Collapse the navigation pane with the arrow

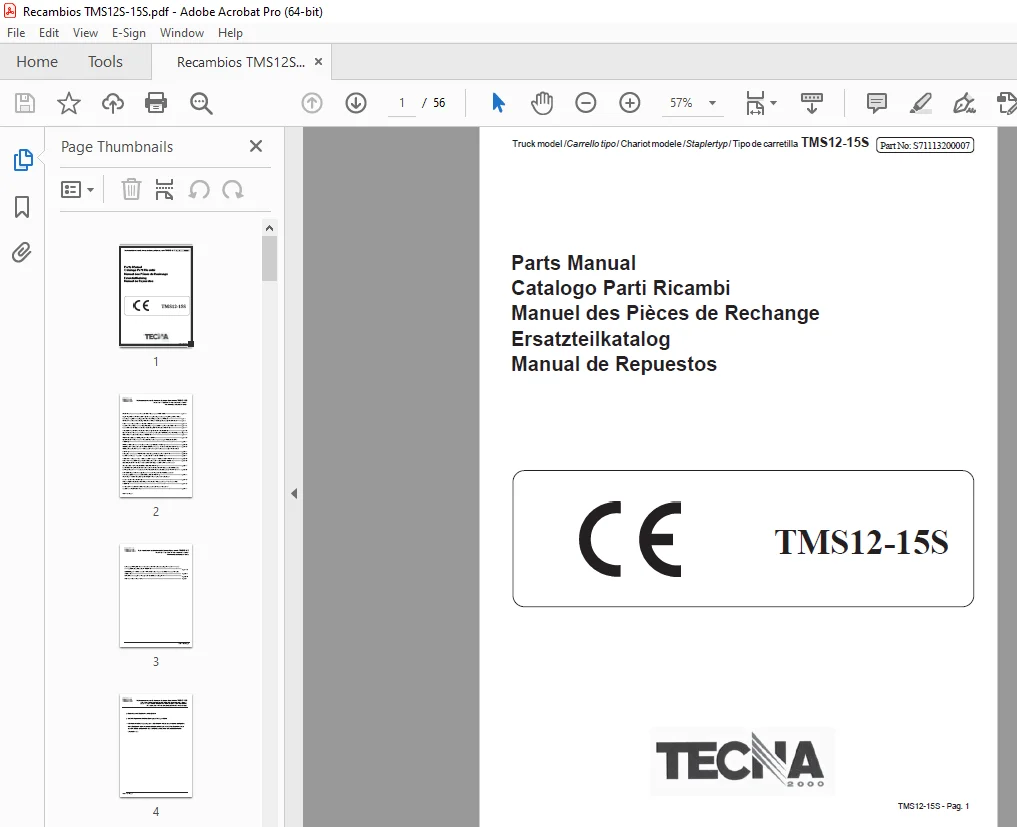click(294, 494)
